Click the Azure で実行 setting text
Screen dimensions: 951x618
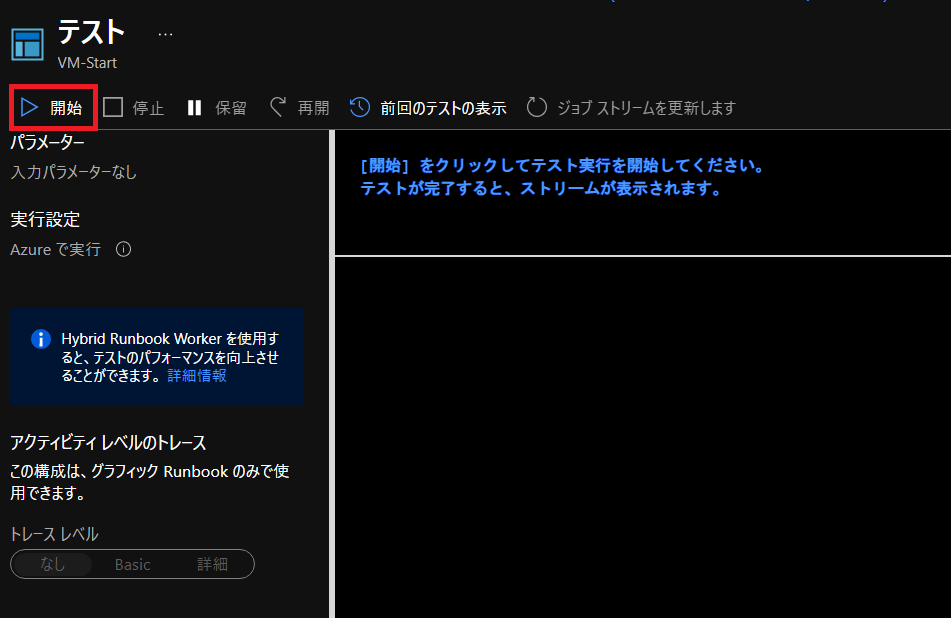55,249
